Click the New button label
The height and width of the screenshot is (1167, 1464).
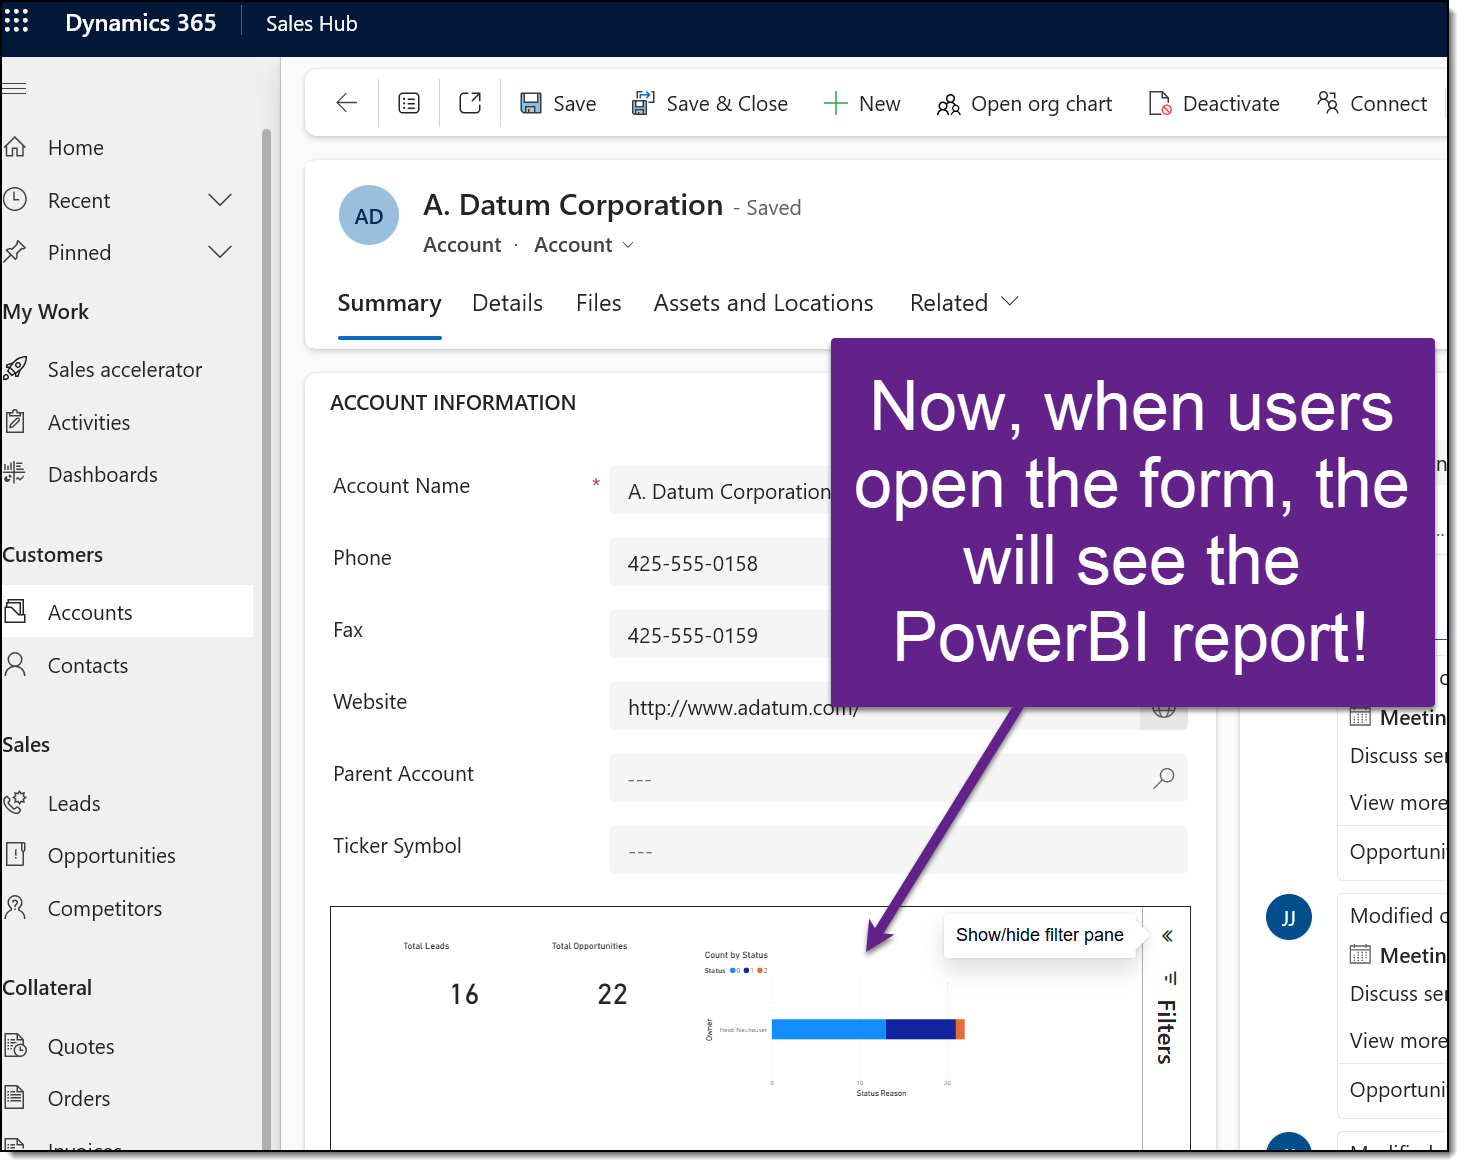[x=879, y=104]
